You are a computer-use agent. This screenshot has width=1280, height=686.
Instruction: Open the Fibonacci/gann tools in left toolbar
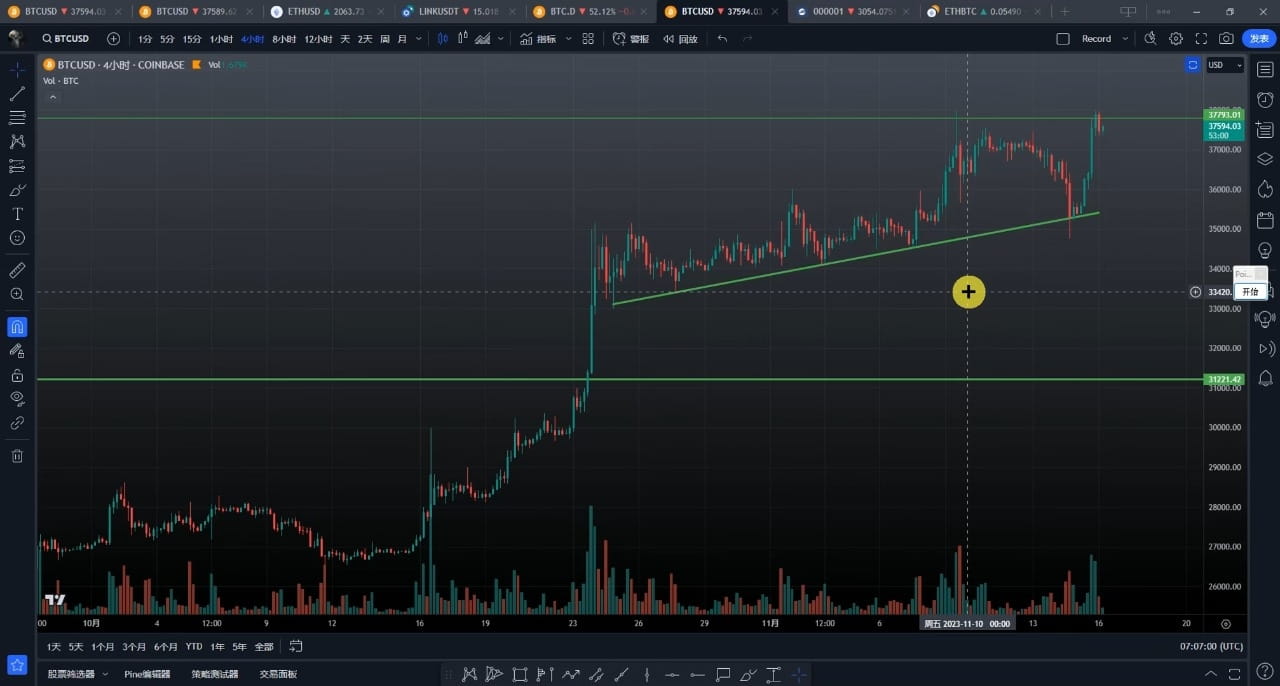tap(17, 118)
